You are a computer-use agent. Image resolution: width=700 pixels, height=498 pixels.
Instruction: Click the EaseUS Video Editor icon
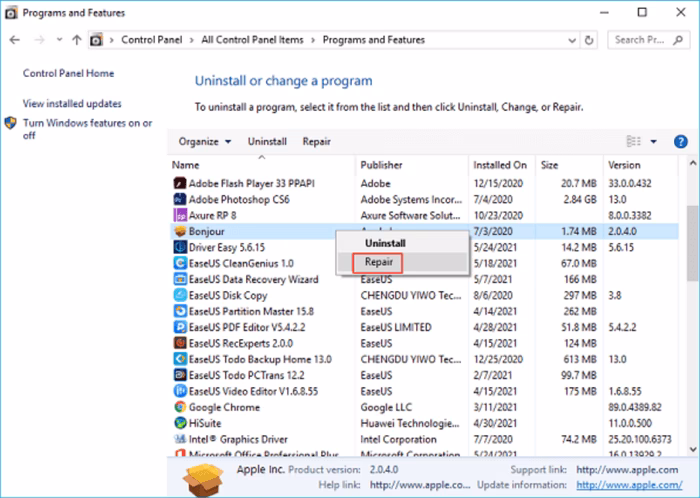click(x=180, y=391)
